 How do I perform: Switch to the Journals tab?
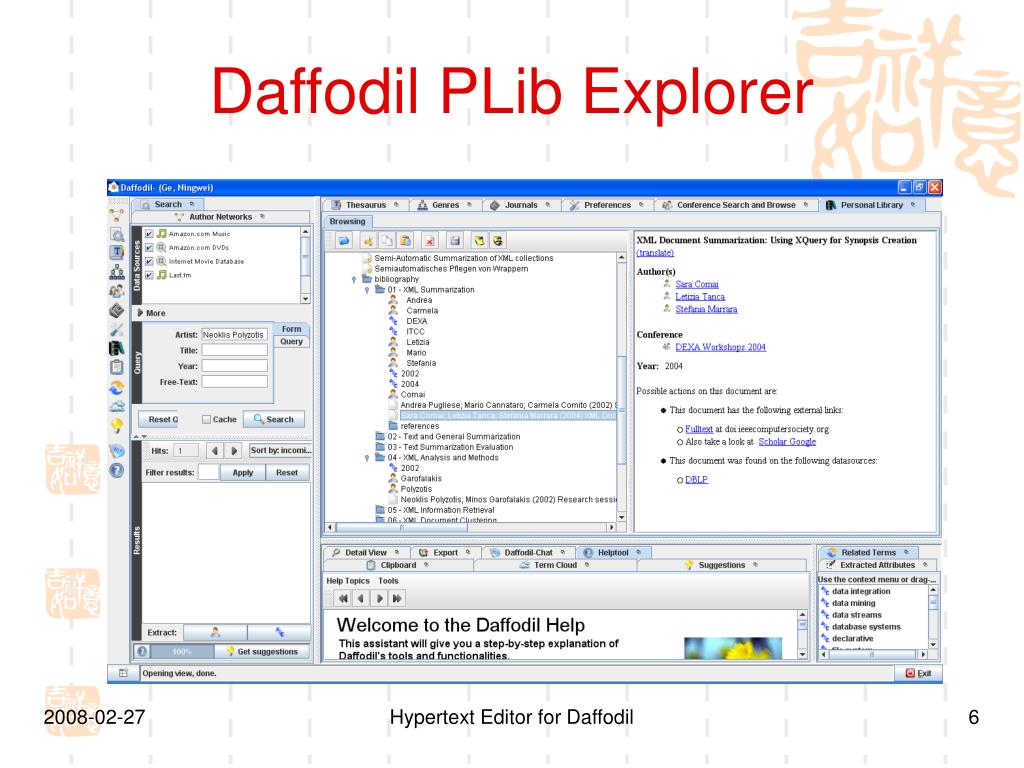pos(520,205)
